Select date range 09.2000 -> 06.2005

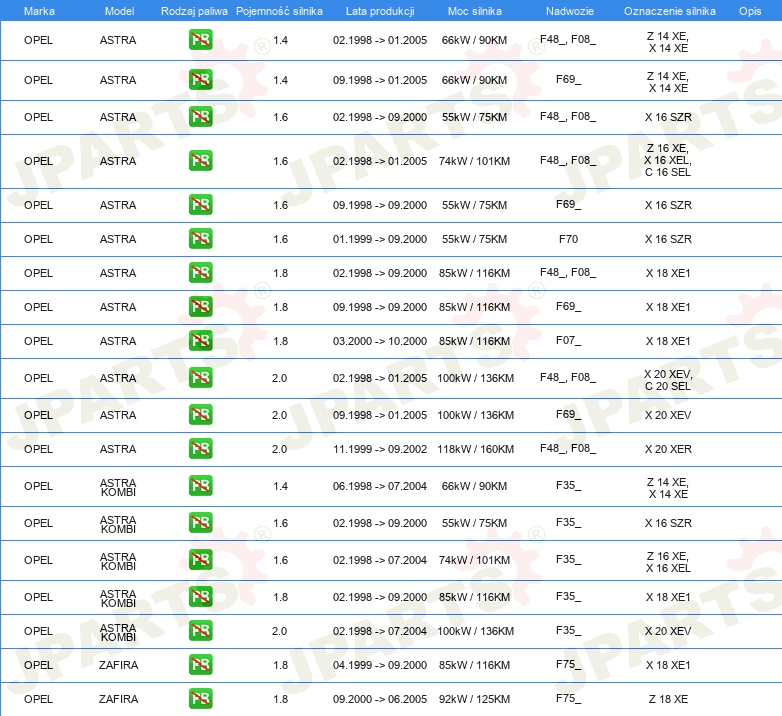click(380, 699)
